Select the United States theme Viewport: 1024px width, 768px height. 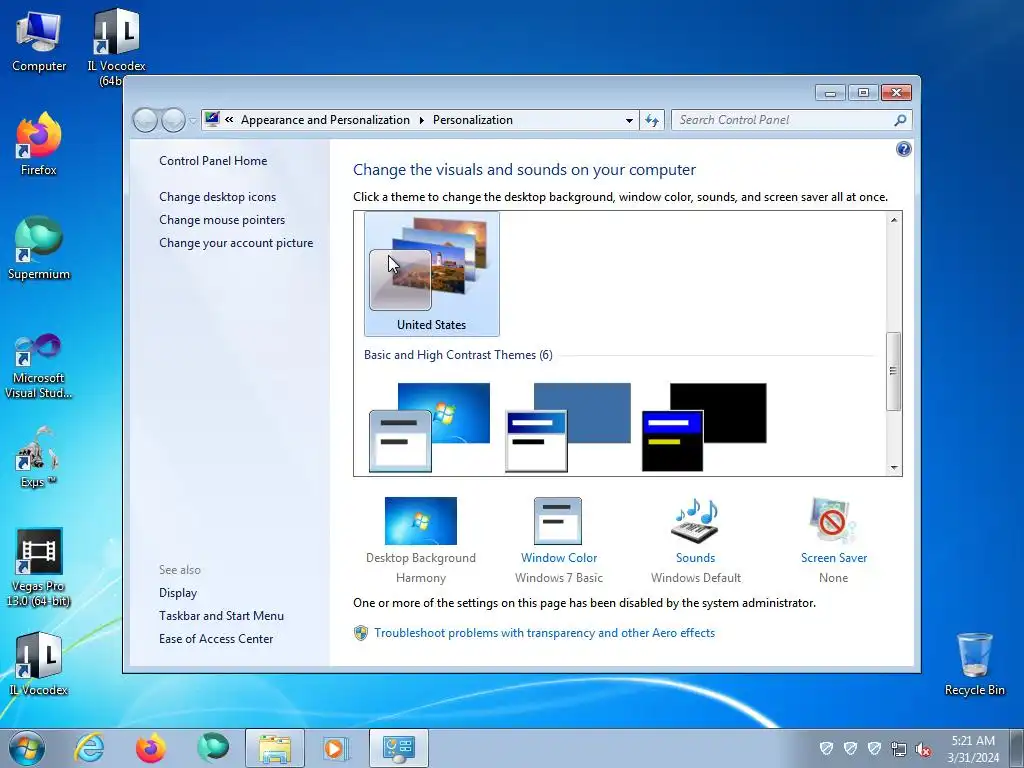point(432,274)
